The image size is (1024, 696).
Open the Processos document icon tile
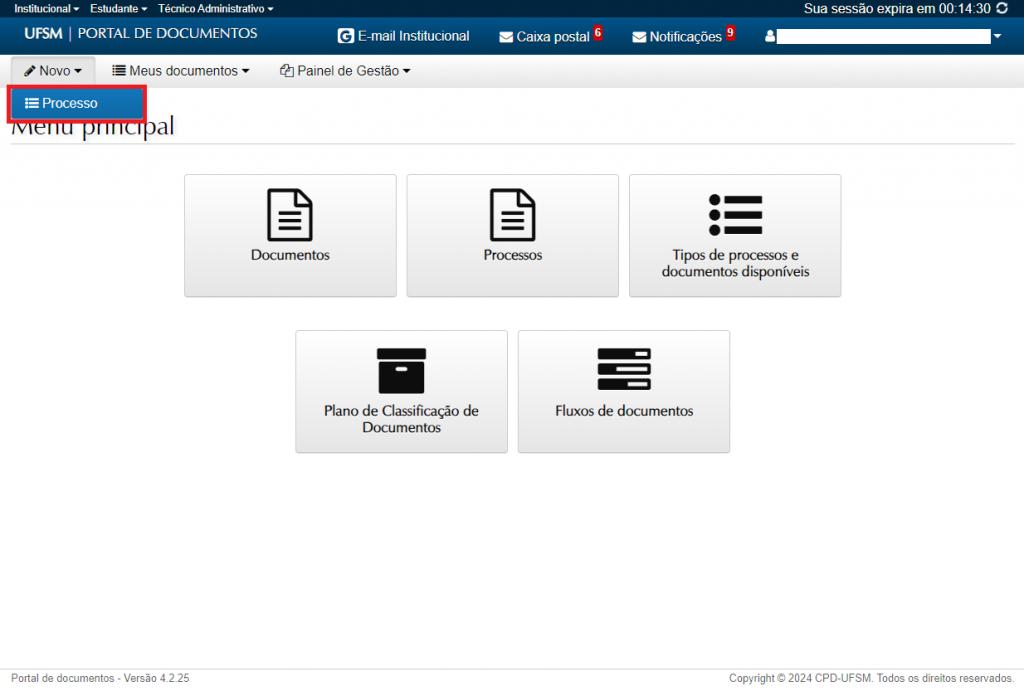pos(512,215)
